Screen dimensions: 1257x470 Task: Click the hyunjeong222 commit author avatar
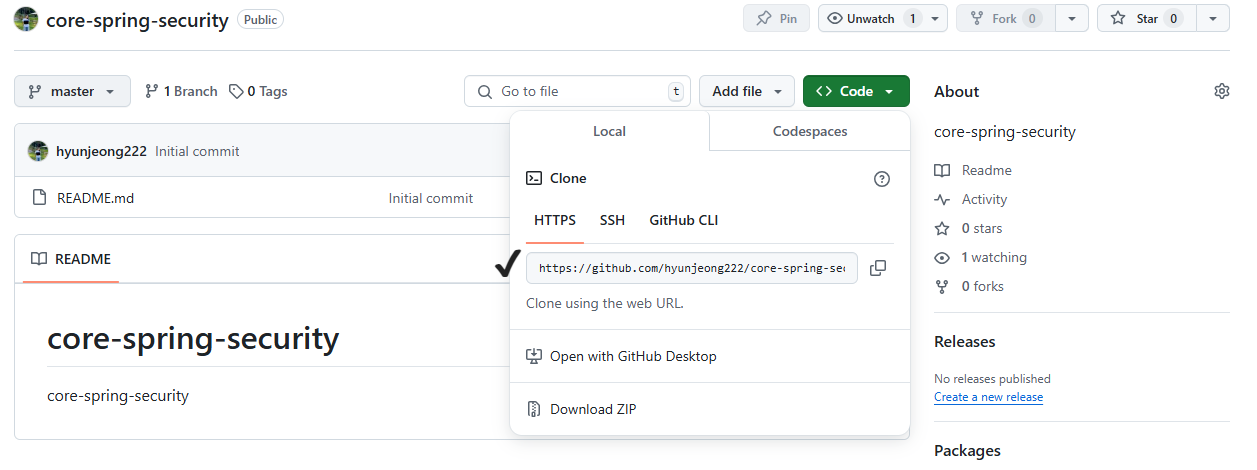(x=38, y=151)
